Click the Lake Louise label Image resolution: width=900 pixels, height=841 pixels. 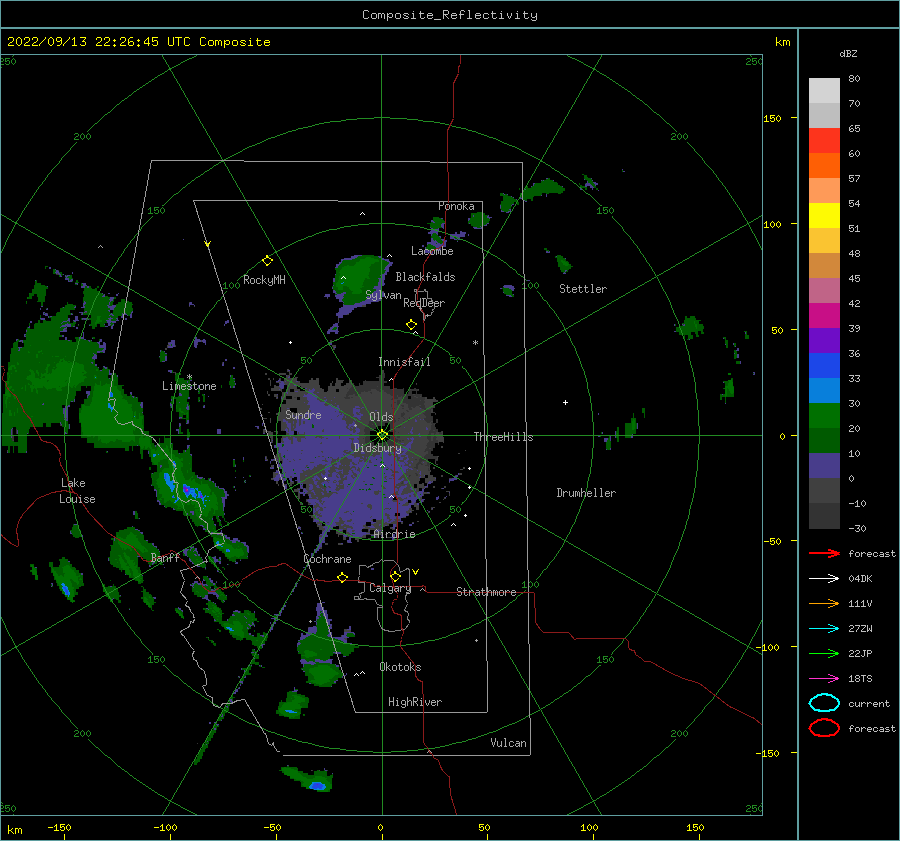(x=77, y=491)
